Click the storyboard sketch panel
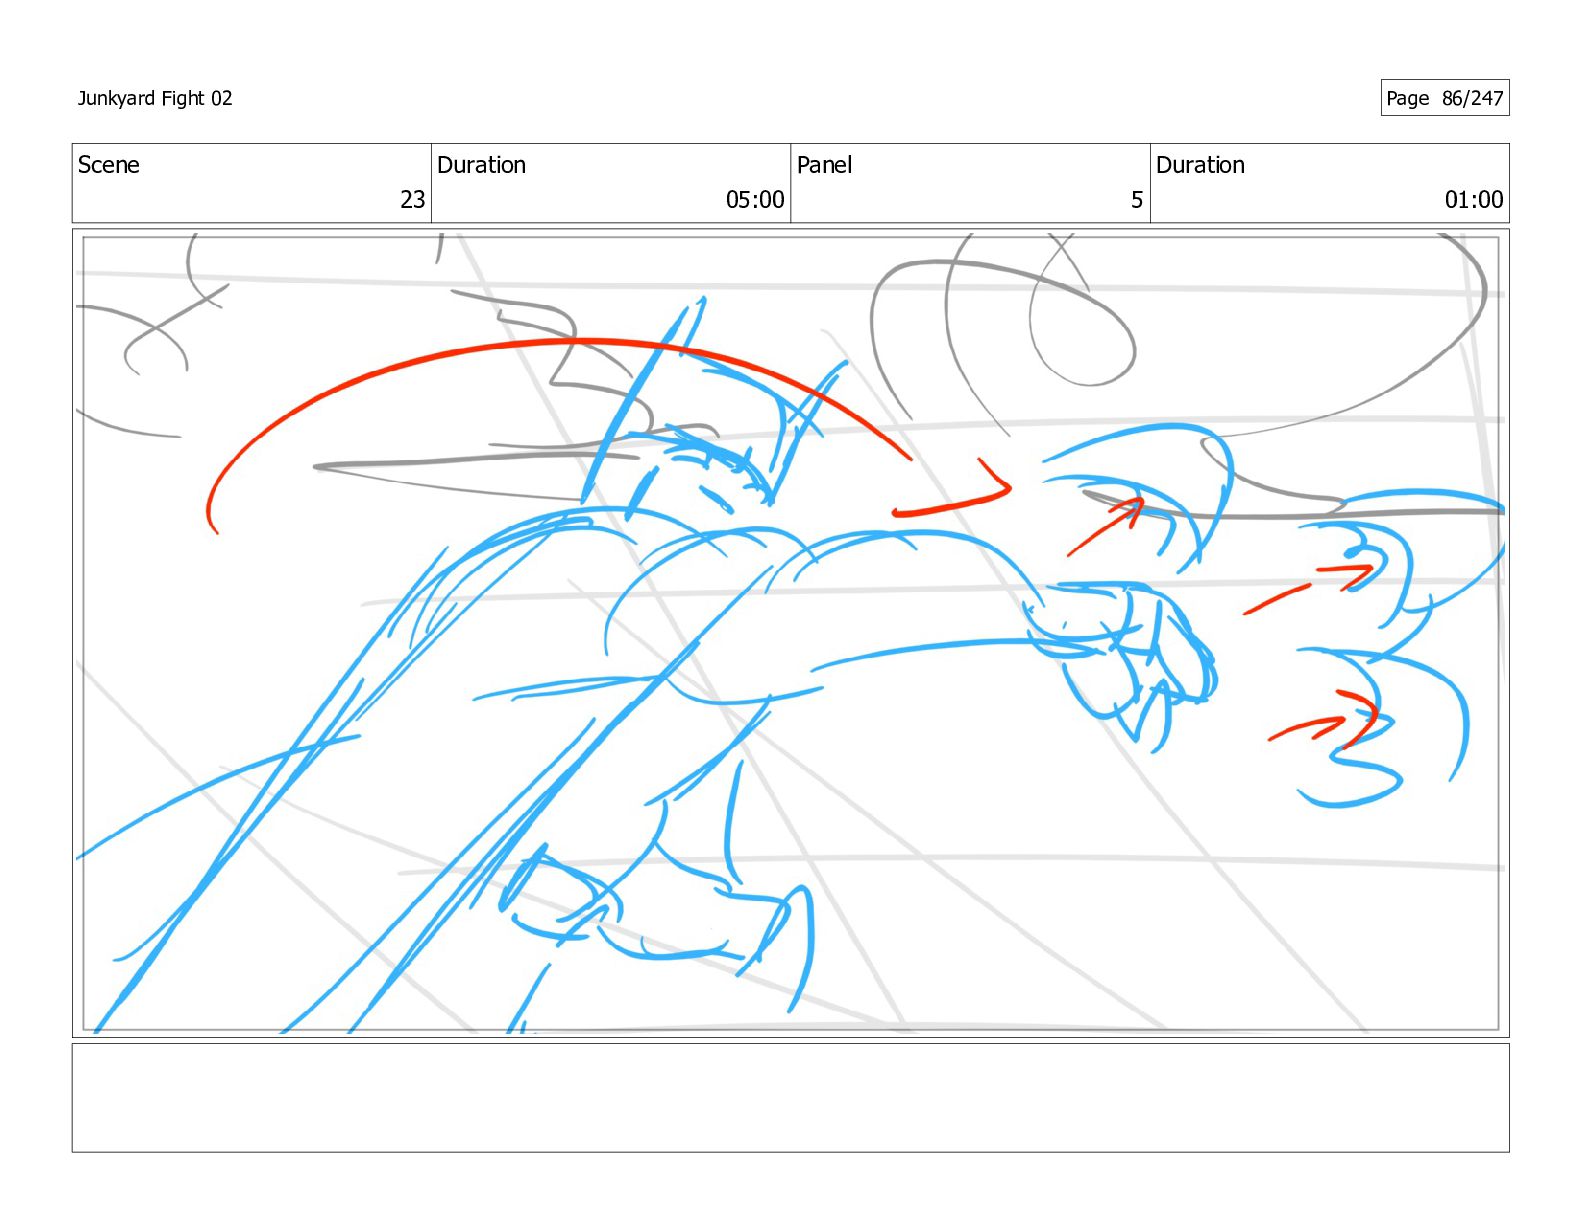 790,633
